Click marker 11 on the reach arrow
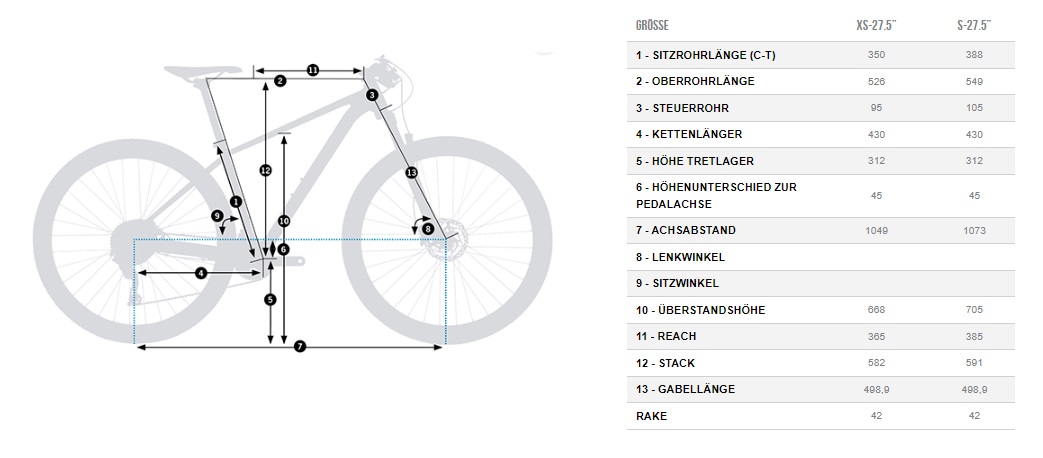 [312, 70]
